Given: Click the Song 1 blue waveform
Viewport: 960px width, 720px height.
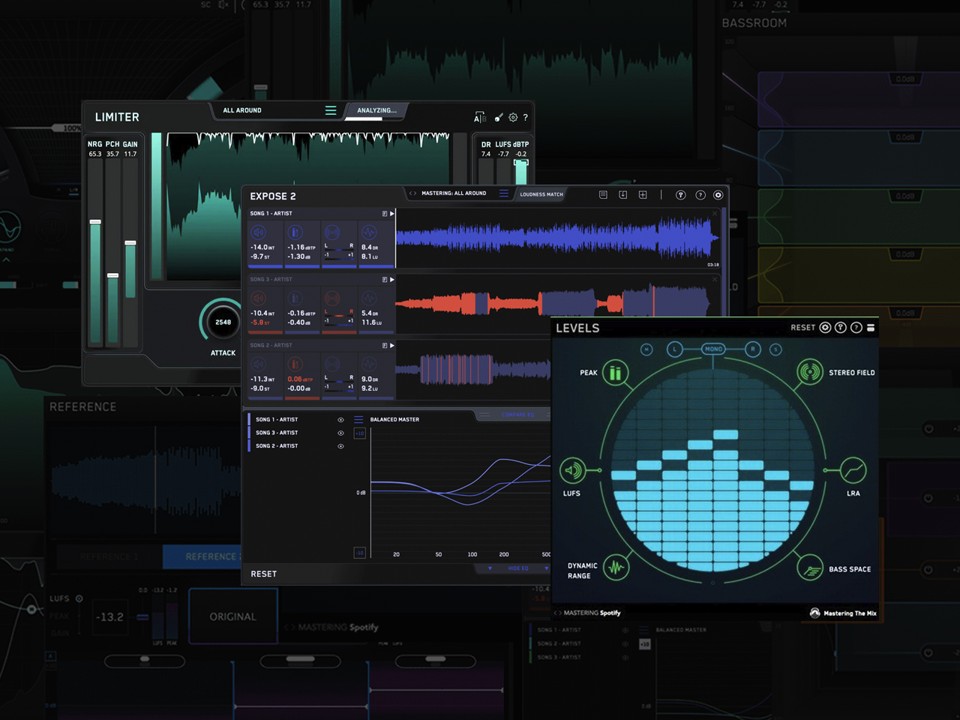Looking at the screenshot, I should point(557,238).
